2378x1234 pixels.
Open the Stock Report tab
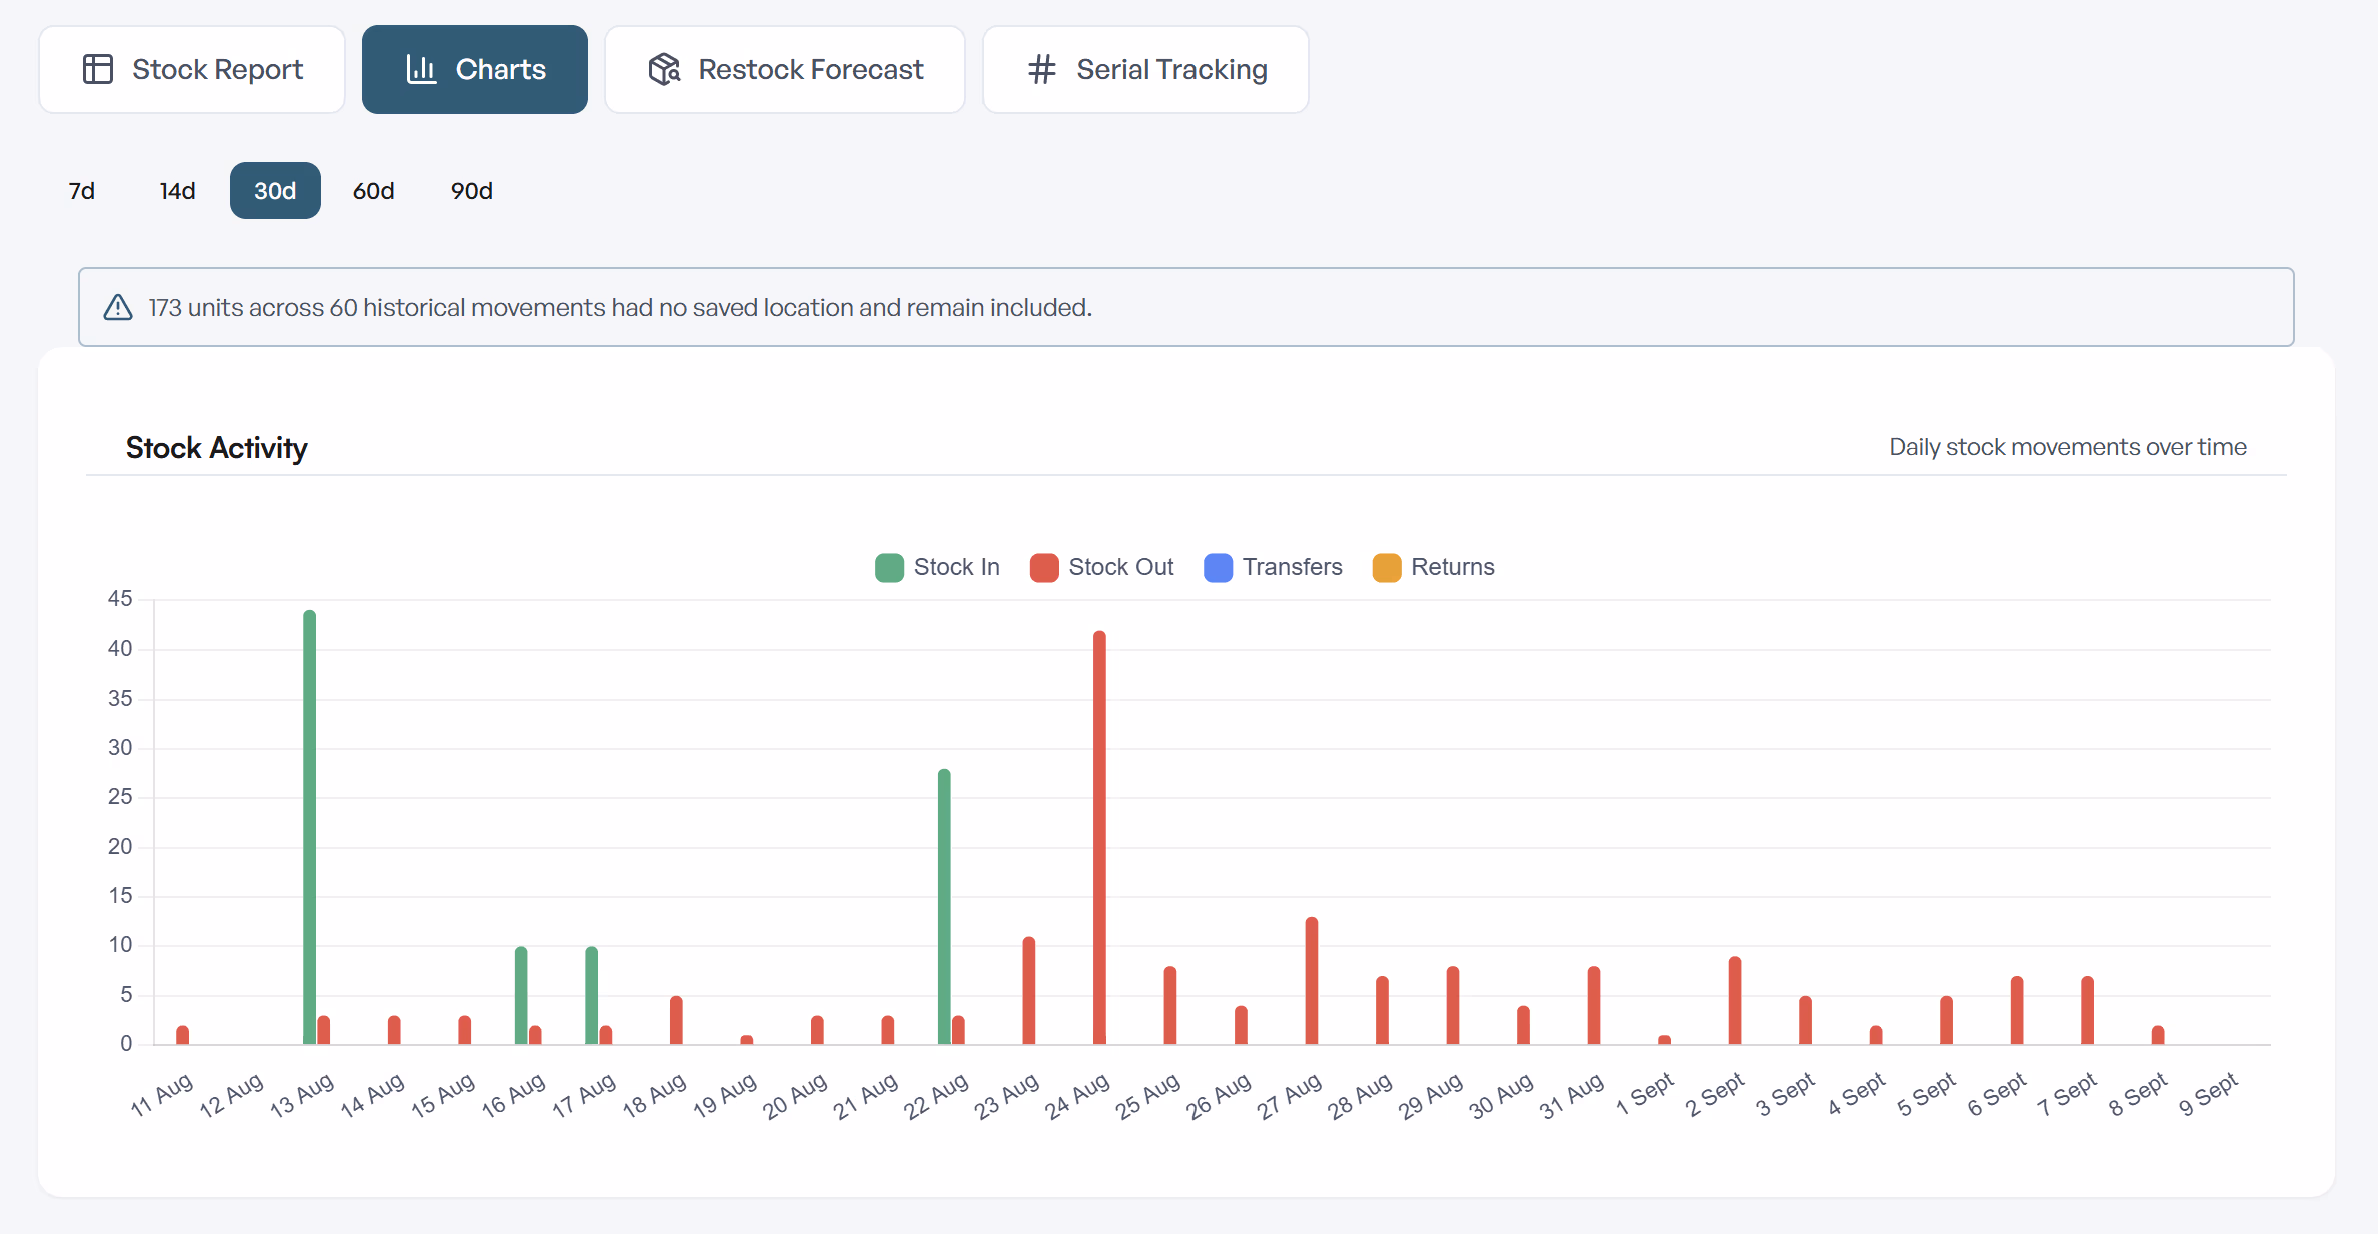pos(192,69)
